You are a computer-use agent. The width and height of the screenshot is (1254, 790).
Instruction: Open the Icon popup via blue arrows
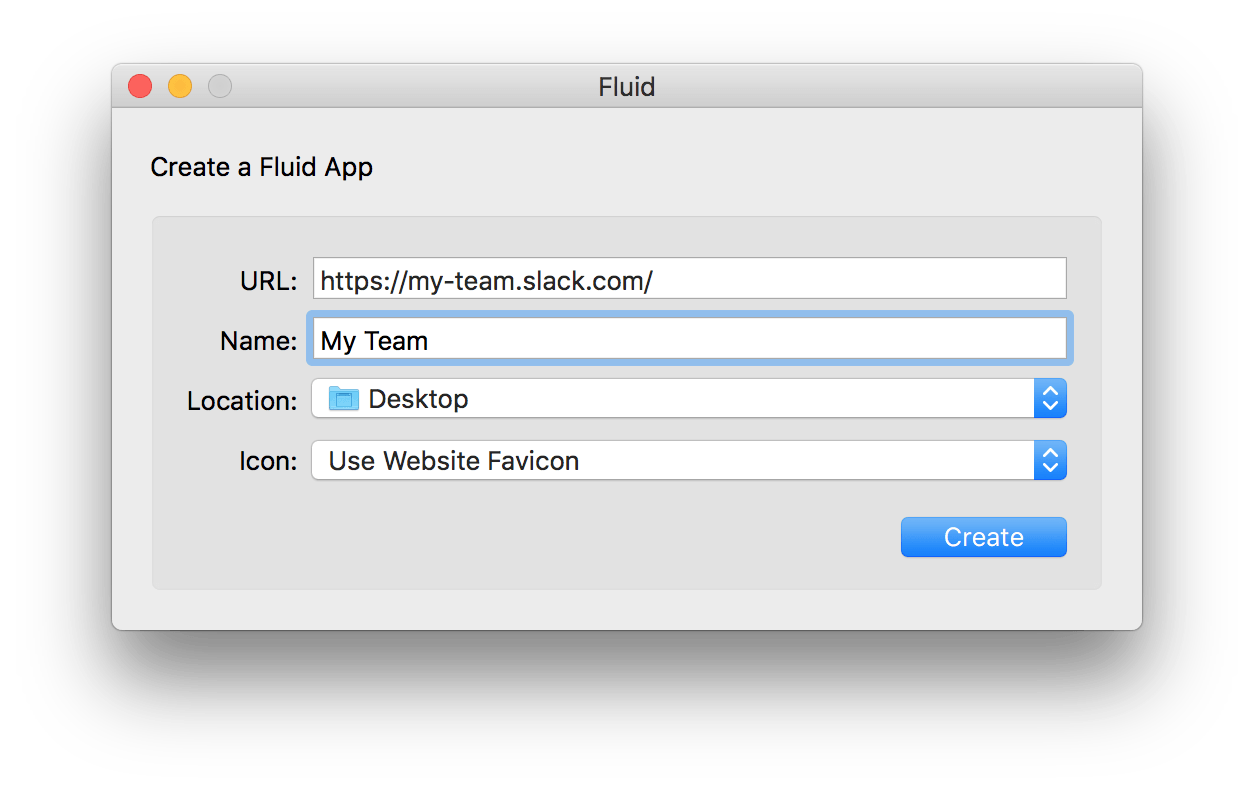click(1049, 461)
